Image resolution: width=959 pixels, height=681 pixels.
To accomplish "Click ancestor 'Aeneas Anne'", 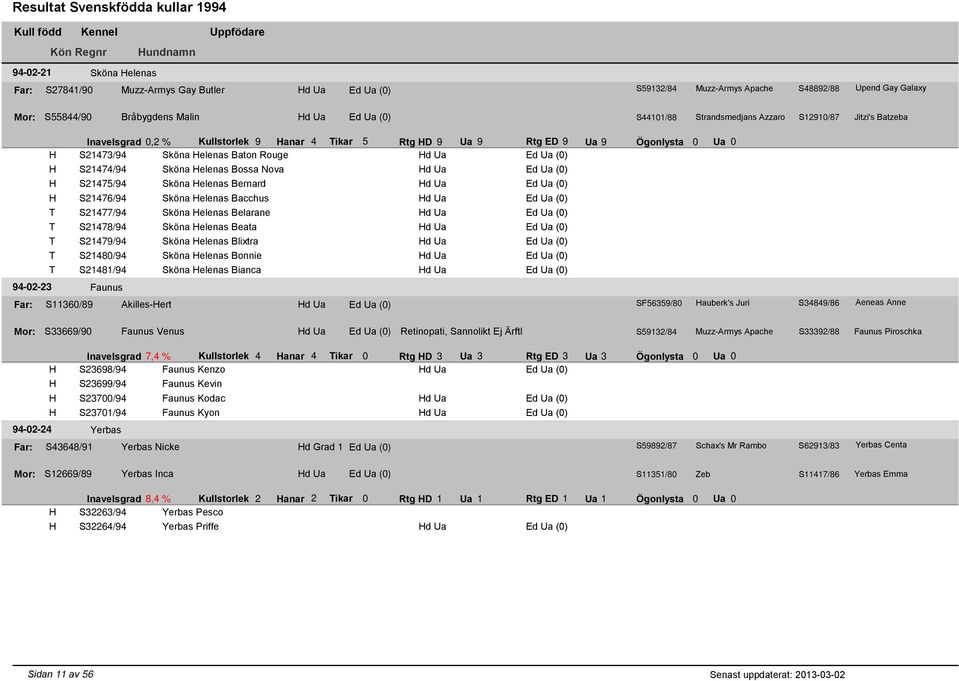I will 881,302.
